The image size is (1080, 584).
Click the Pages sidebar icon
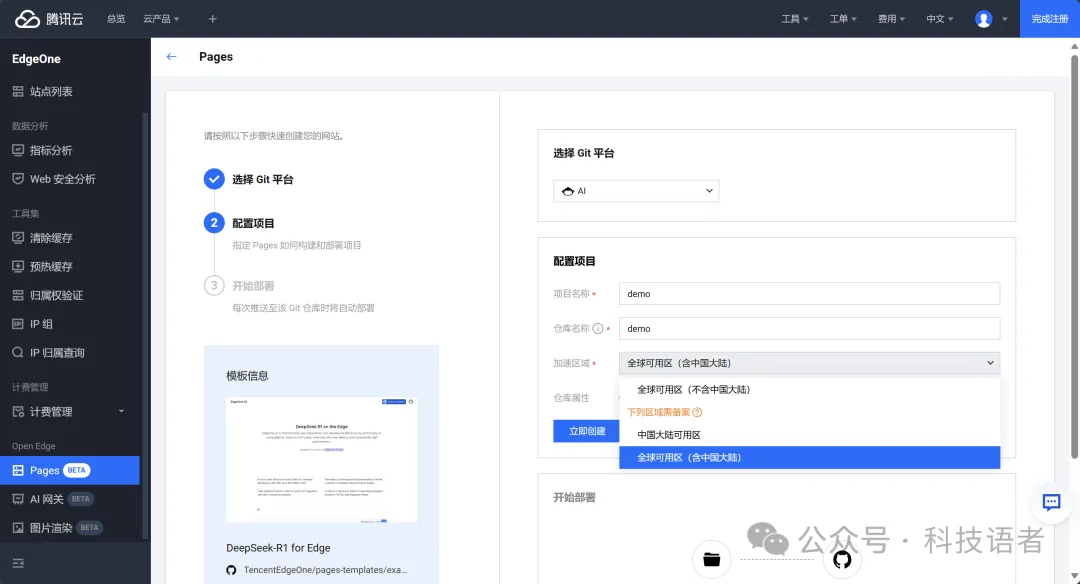(x=18, y=470)
